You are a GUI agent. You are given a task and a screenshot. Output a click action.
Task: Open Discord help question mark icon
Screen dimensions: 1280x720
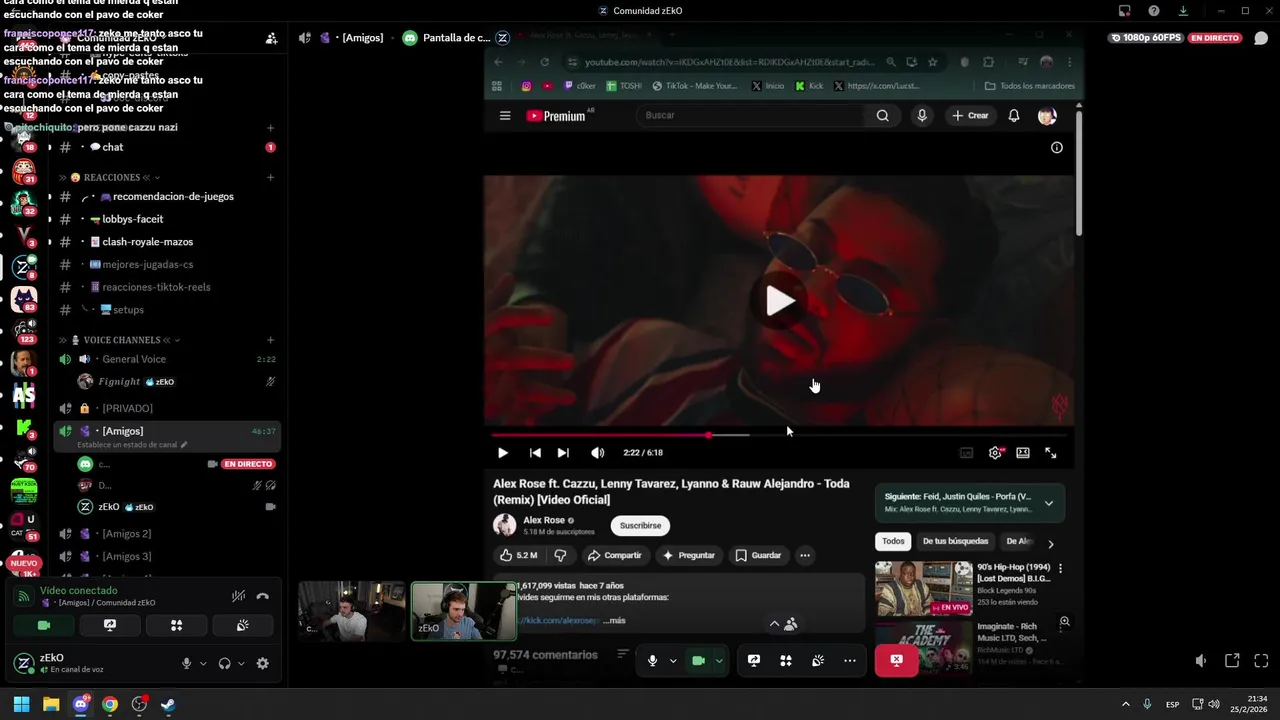1154,11
